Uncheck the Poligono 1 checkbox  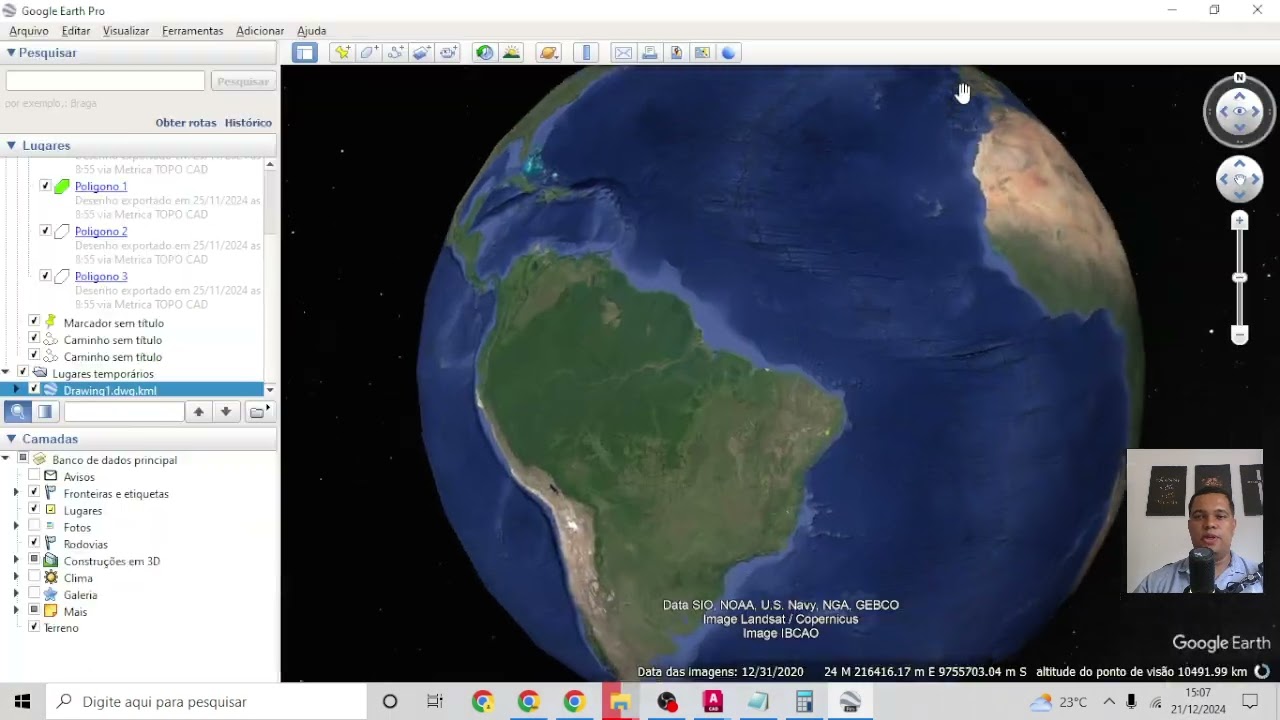[45, 186]
